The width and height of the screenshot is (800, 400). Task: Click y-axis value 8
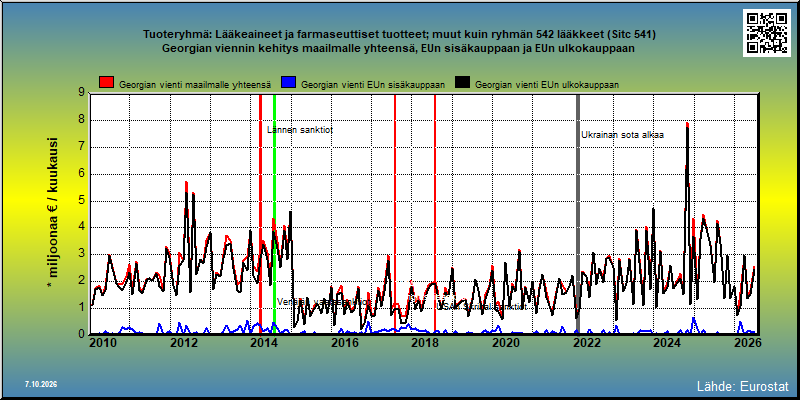coord(81,120)
